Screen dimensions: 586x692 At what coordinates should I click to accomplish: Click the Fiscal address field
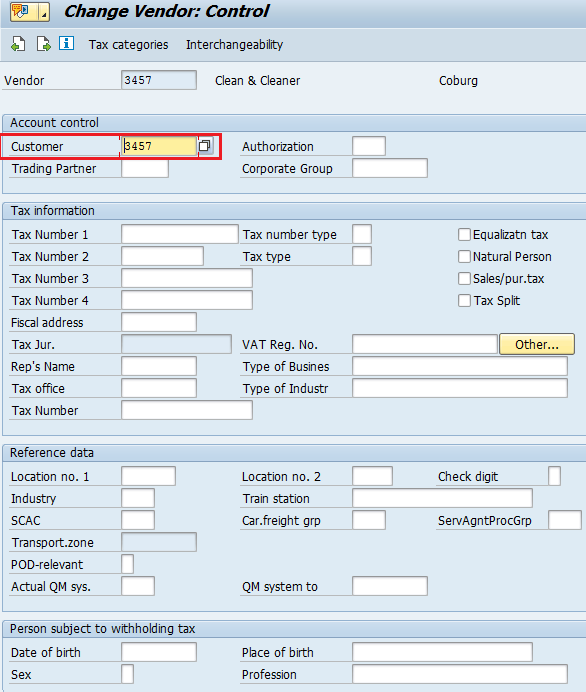coord(159,322)
